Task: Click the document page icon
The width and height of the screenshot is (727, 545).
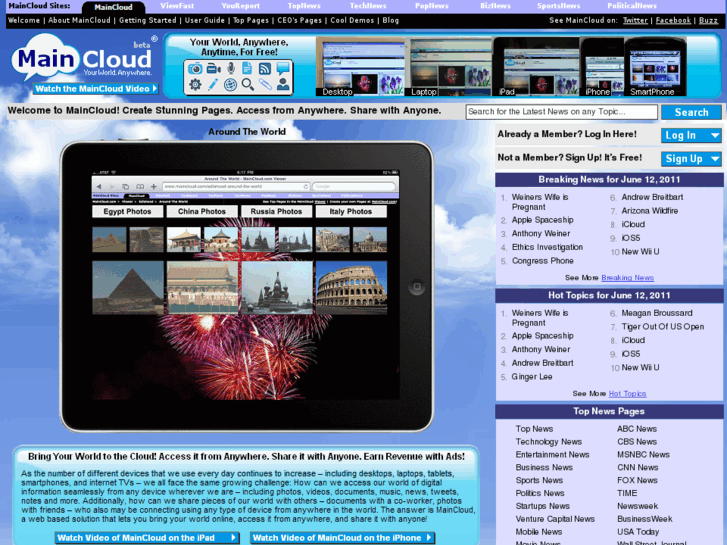Action: pyautogui.click(x=247, y=69)
